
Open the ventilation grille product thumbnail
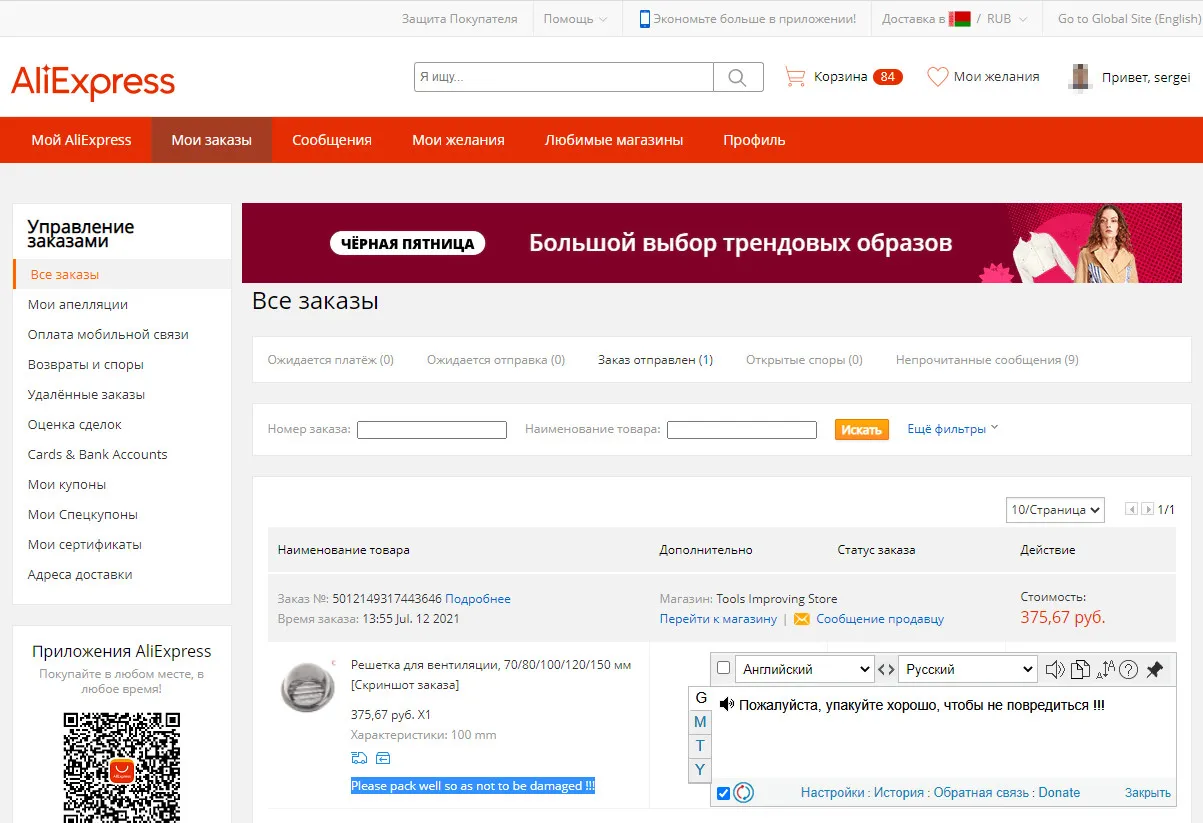[x=309, y=688]
